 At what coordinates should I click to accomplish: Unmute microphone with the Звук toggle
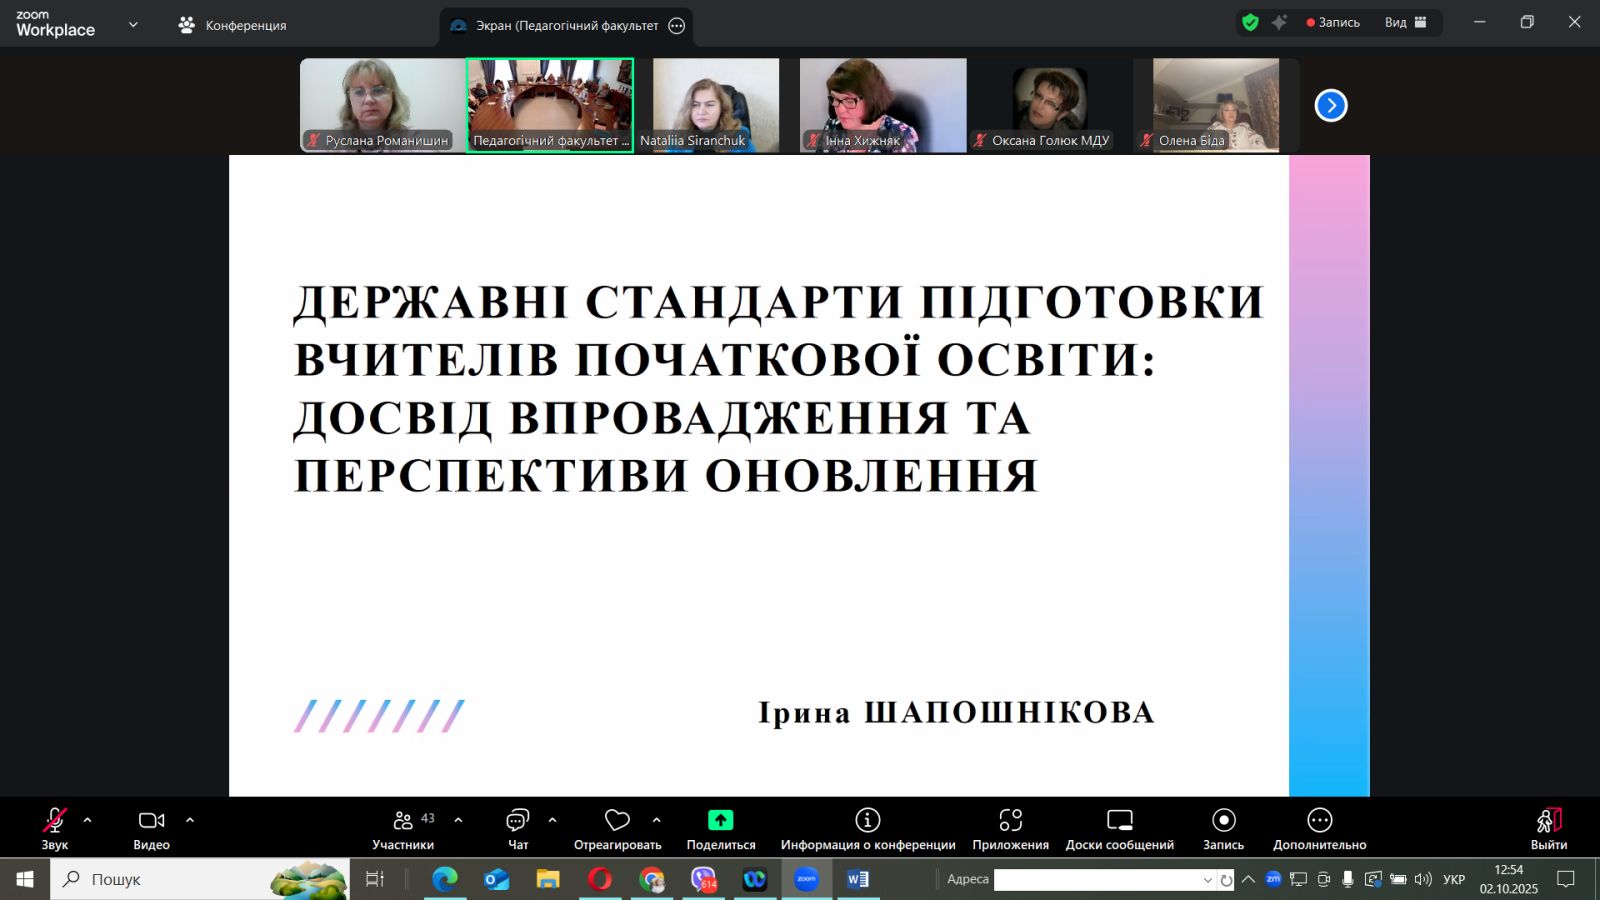55,820
